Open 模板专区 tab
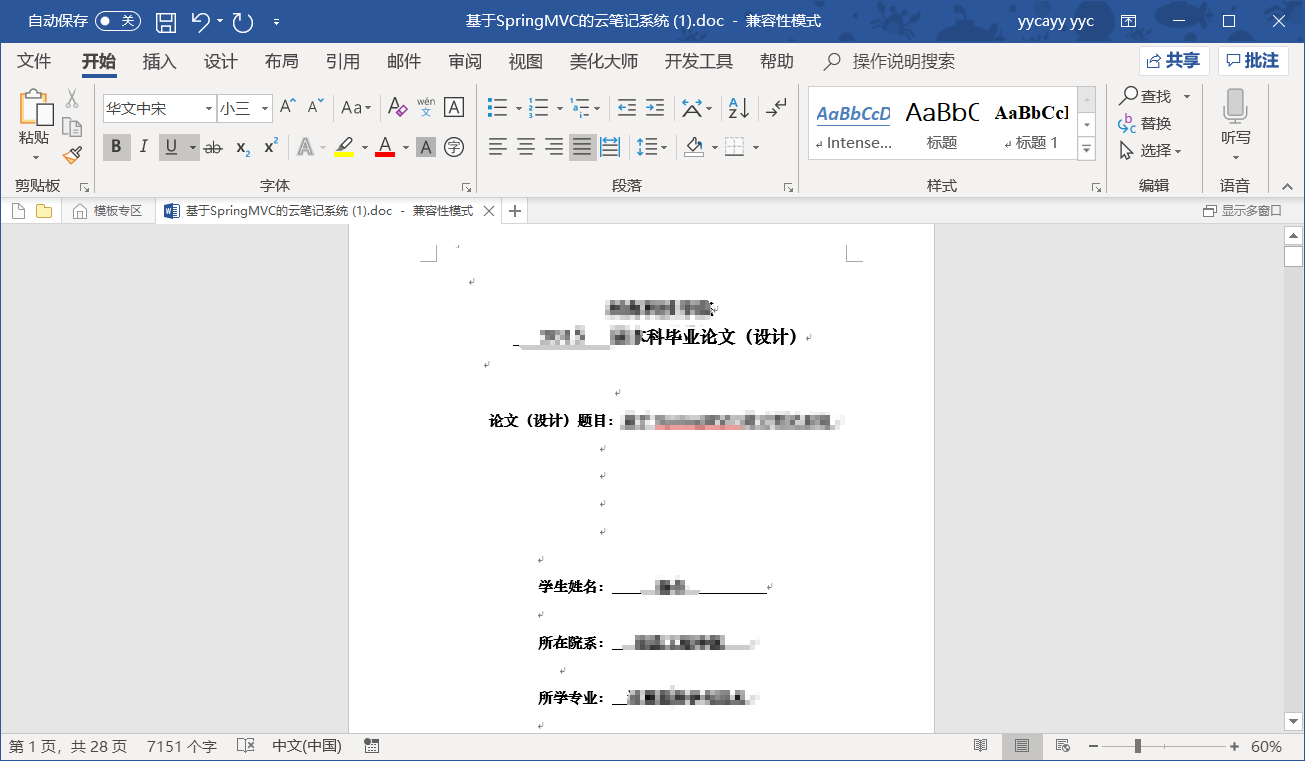The image size is (1305, 761). pos(108,211)
